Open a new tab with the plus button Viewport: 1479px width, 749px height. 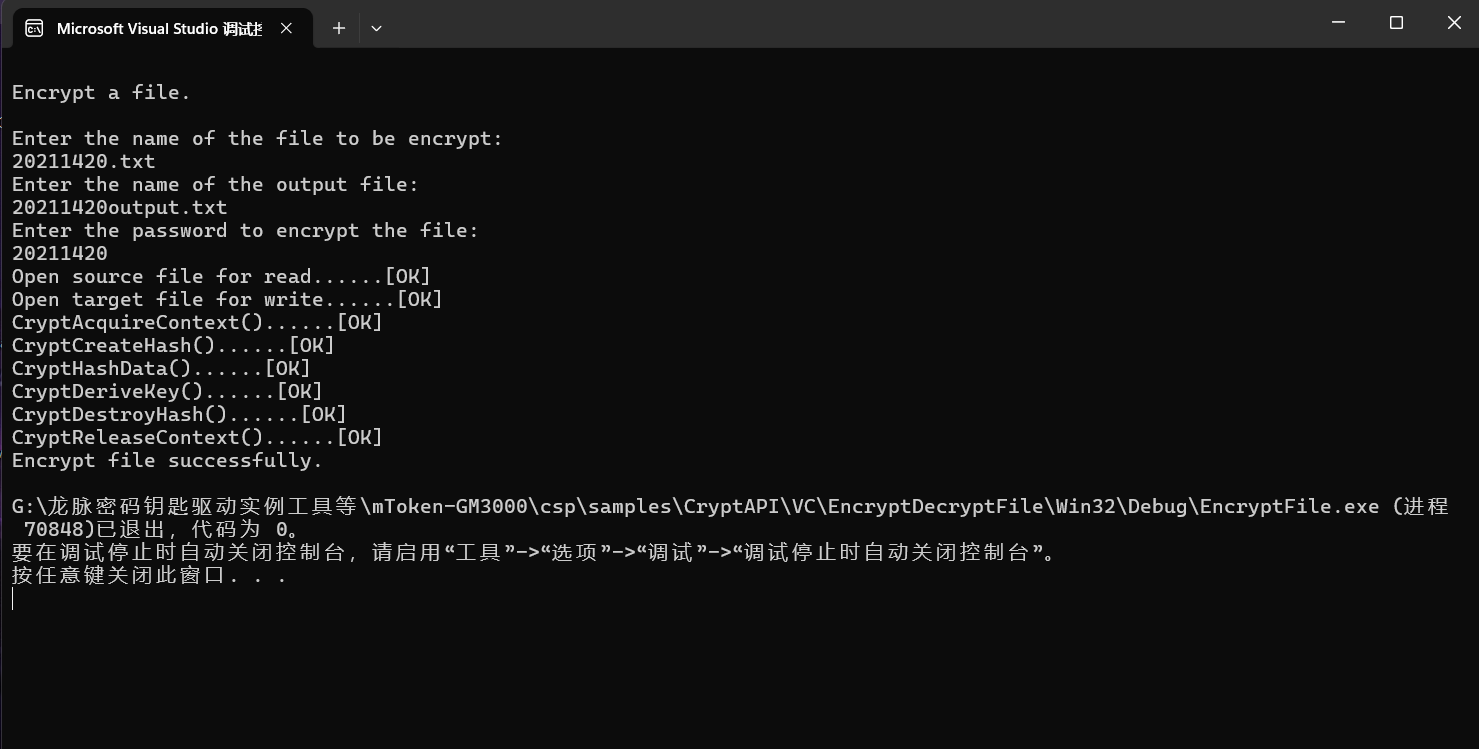339,28
